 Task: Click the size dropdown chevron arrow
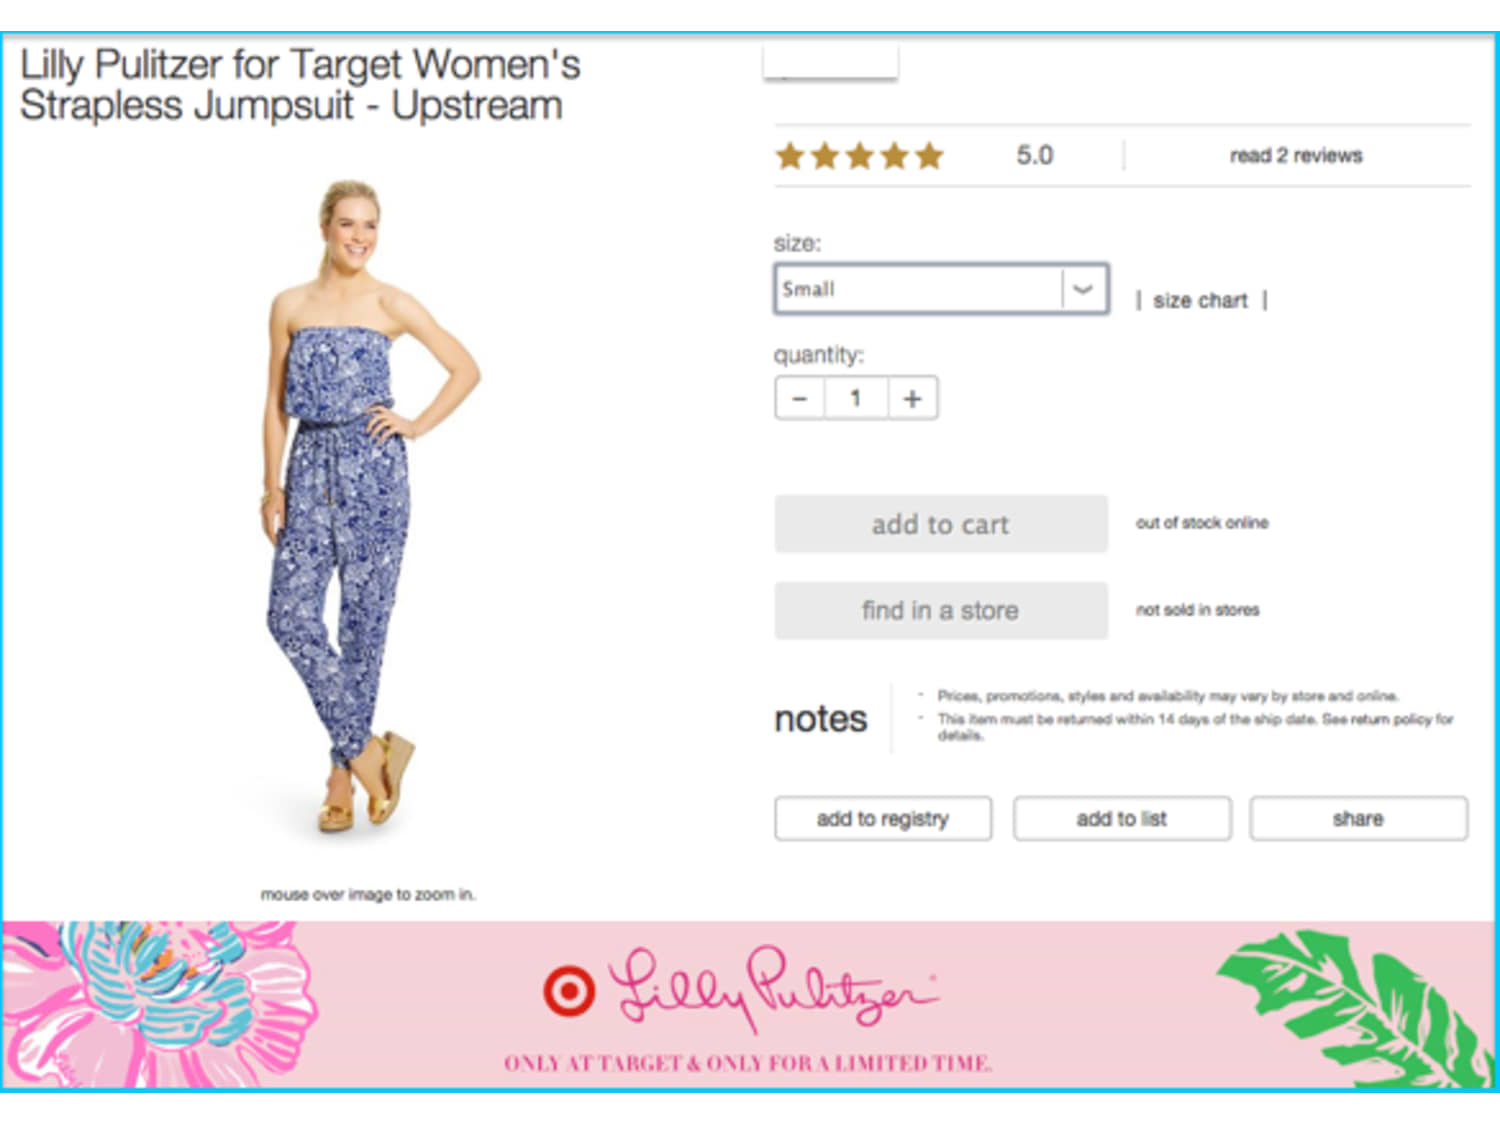[x=1083, y=289]
